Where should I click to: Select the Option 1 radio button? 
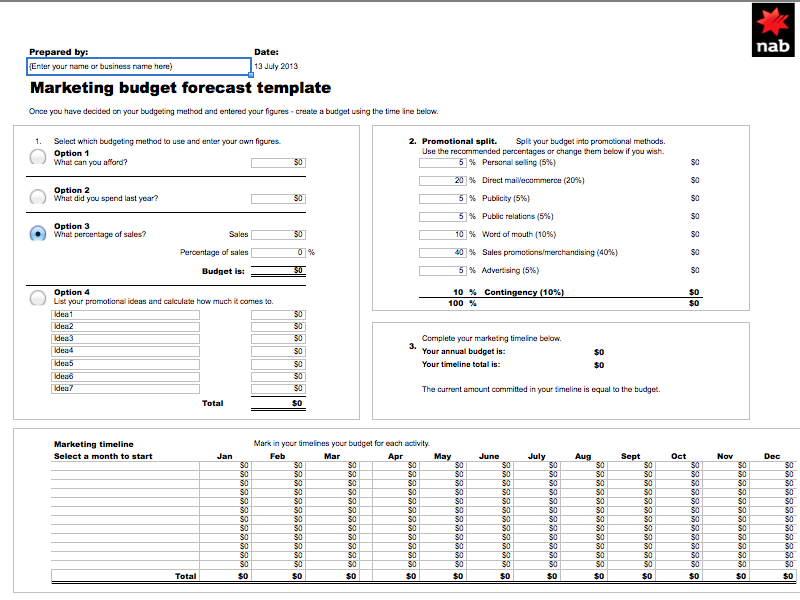[38, 157]
